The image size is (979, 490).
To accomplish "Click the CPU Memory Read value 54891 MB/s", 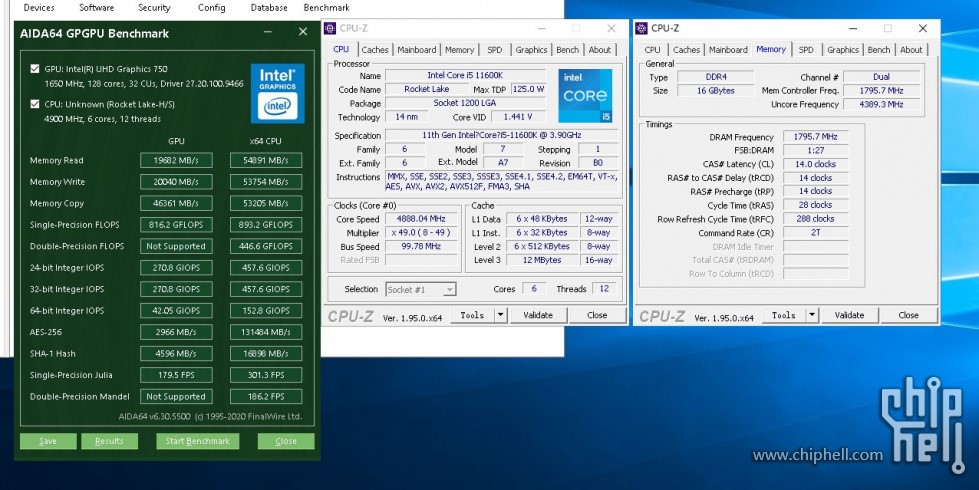I will pos(266,160).
